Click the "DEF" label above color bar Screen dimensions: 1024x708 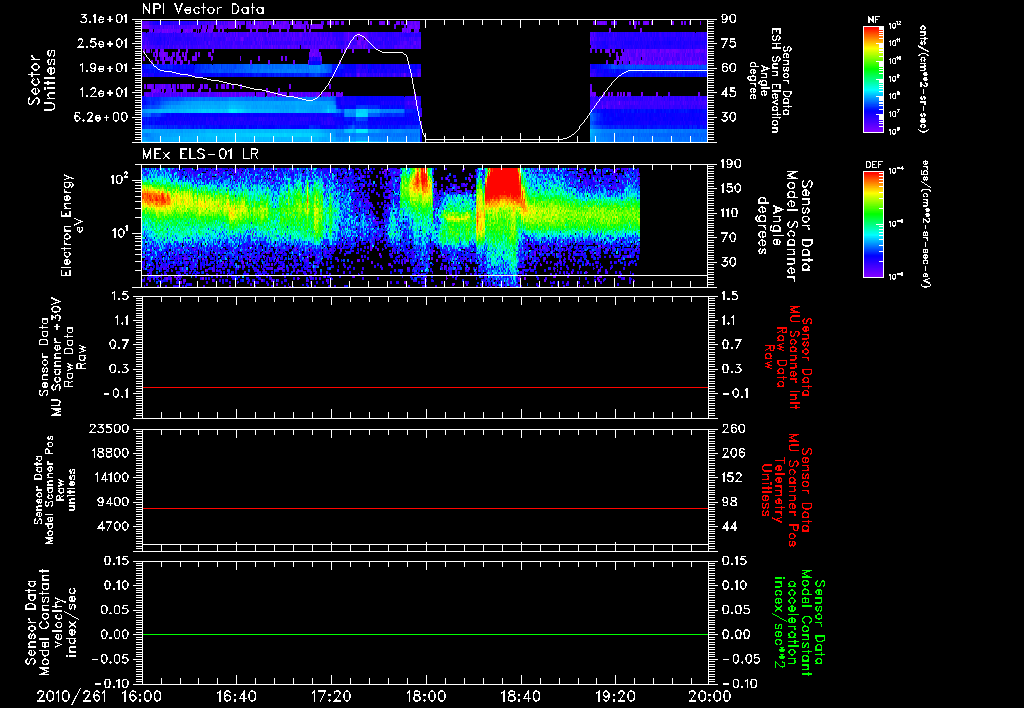(x=874, y=165)
